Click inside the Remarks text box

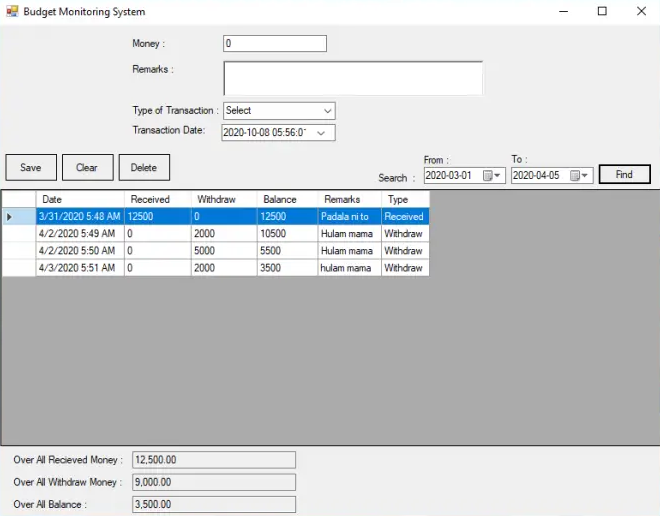[x=352, y=78]
